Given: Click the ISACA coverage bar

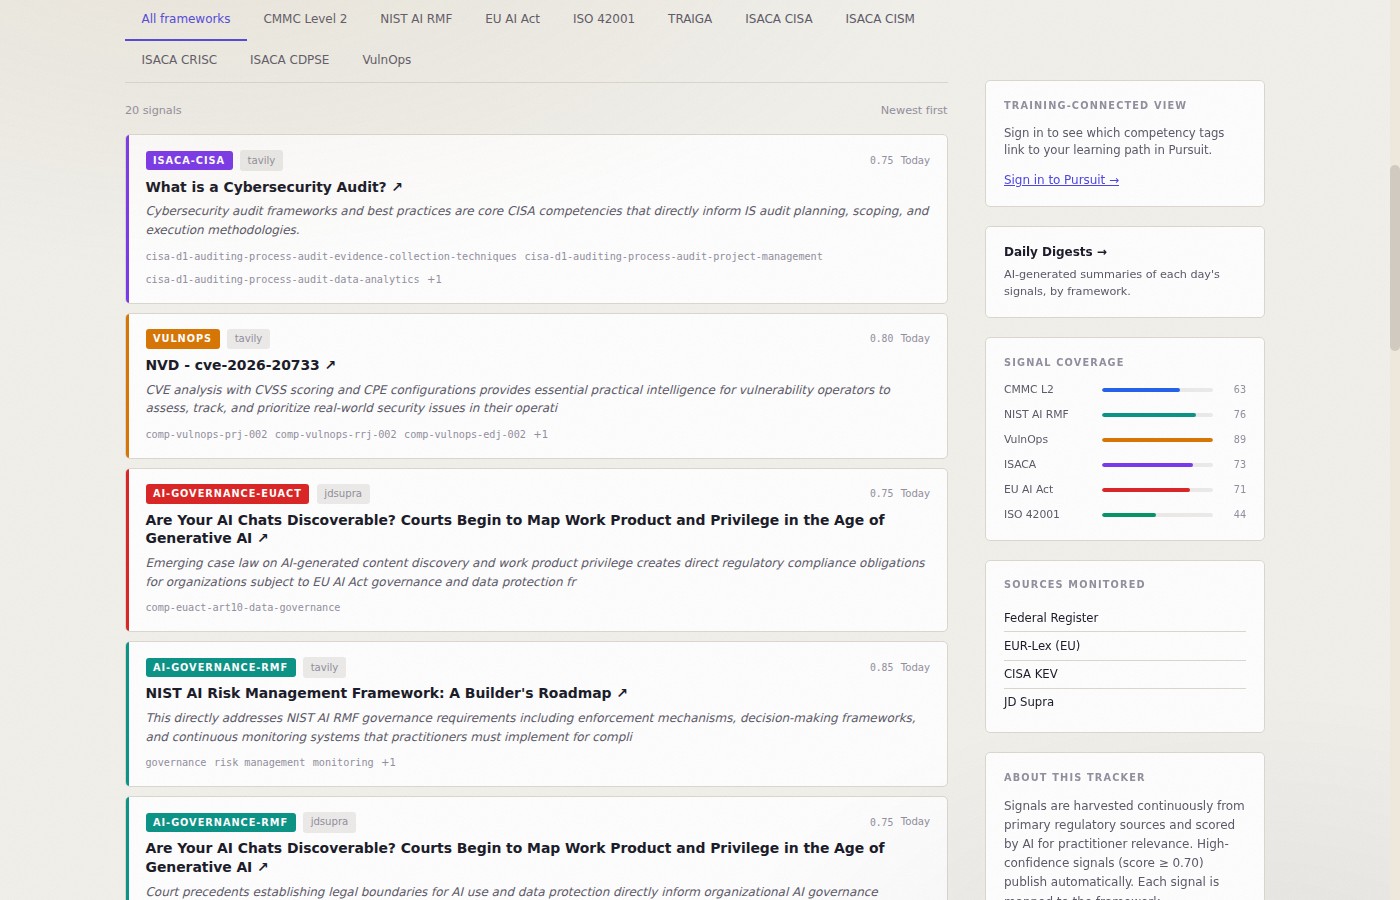Looking at the screenshot, I should tap(1157, 465).
